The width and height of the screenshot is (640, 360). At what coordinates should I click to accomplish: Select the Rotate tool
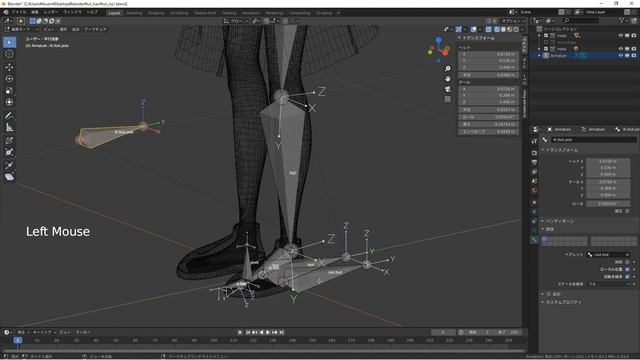(9, 79)
